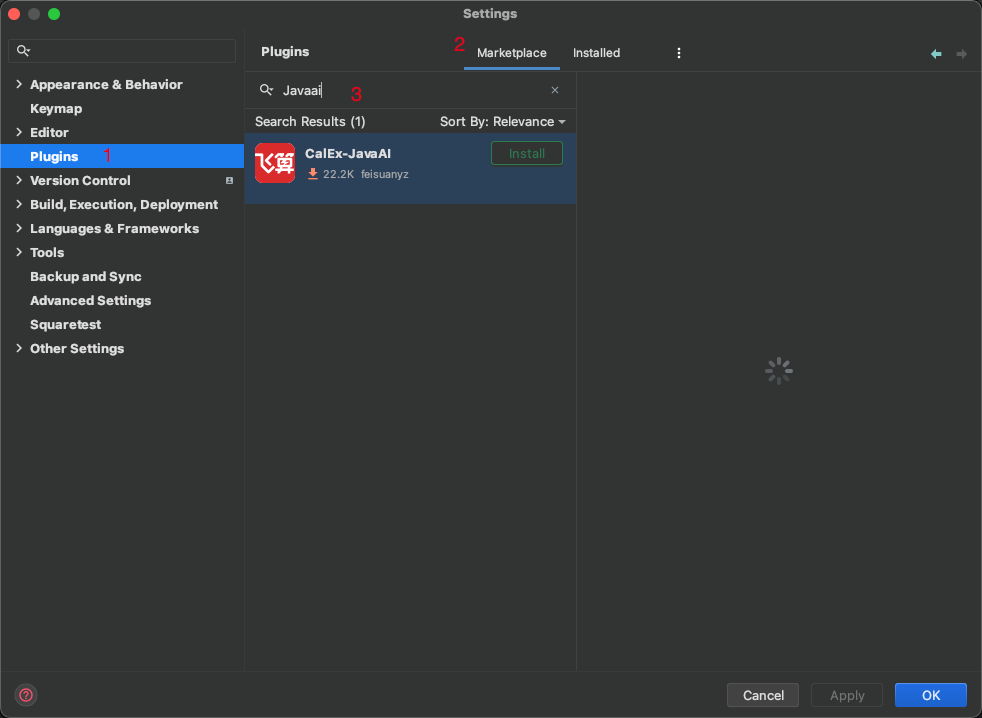The height and width of the screenshot is (718, 982).
Task: Click the Apply button
Action: pos(847,695)
